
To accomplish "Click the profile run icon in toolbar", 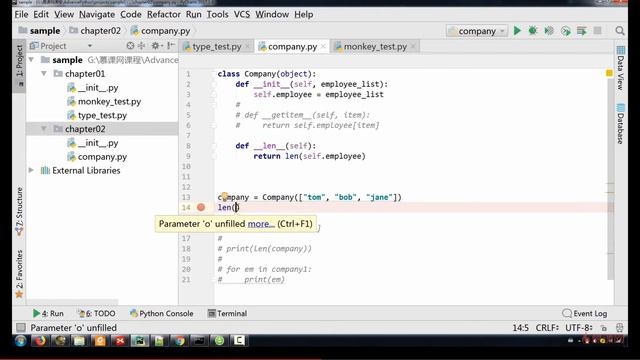I will pos(566,31).
